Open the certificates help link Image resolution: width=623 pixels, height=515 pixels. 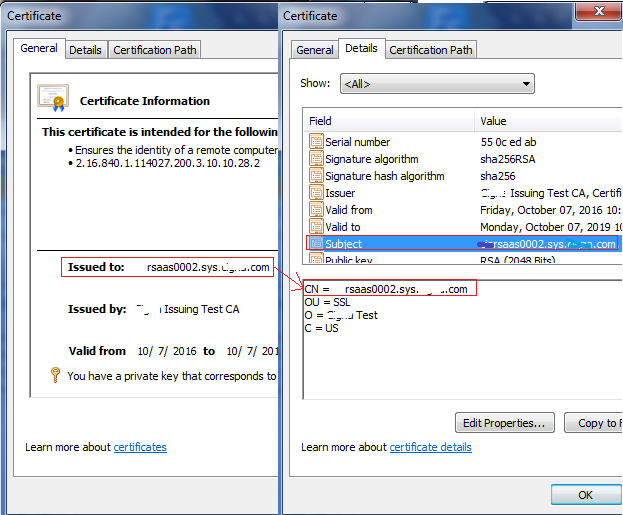point(140,447)
